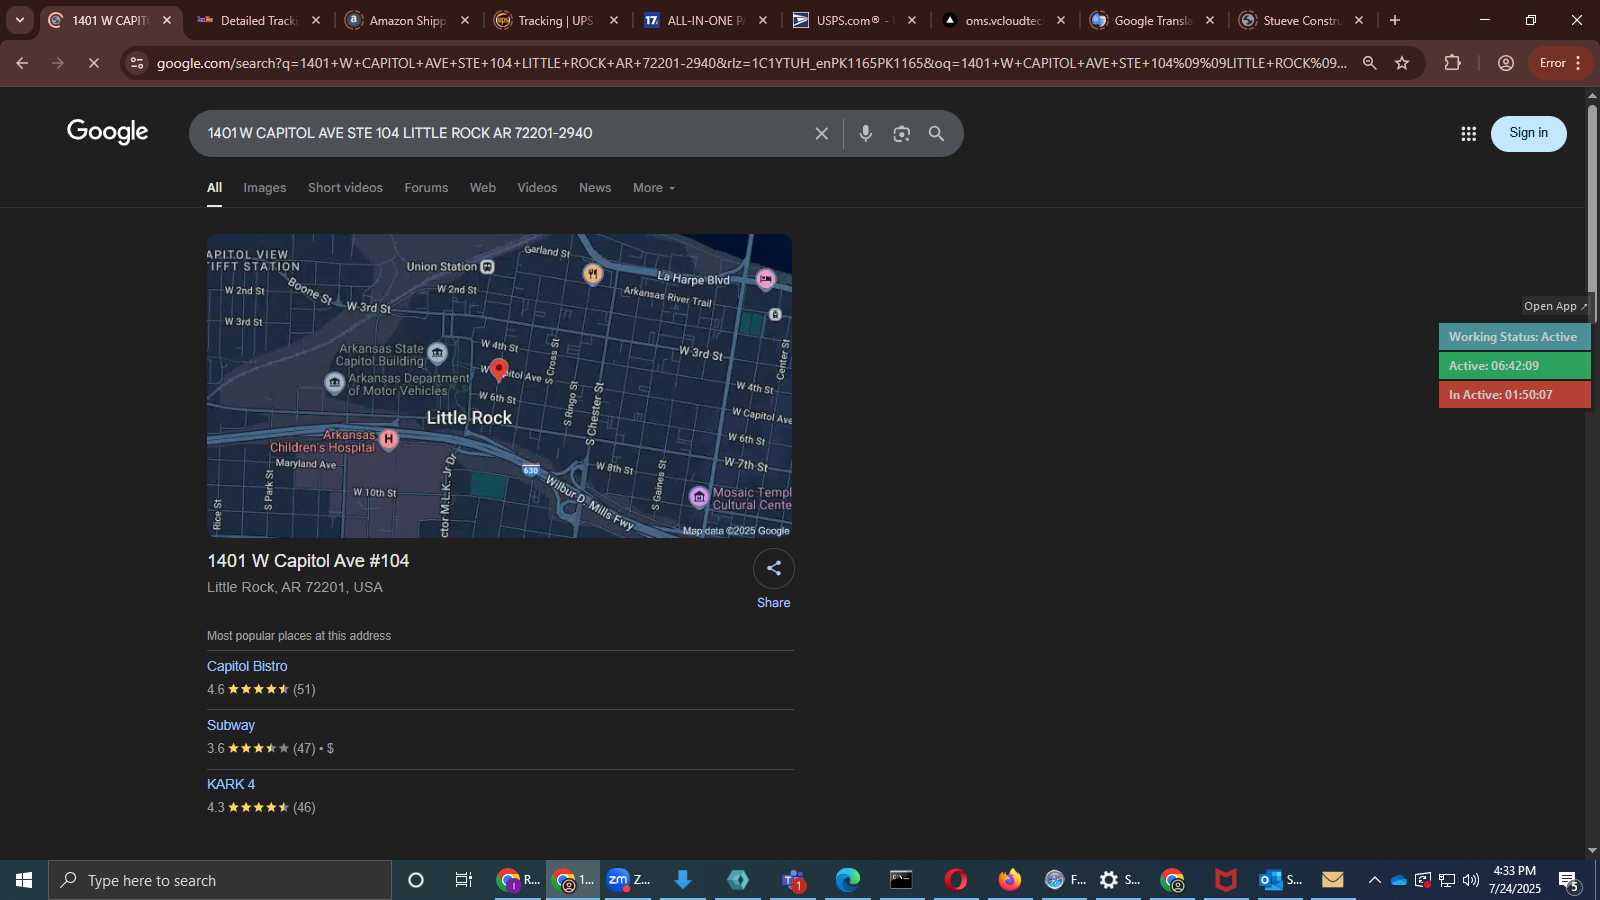Viewport: 1600px width, 900px height.
Task: Click the taskbar search box
Action: [x=220, y=880]
